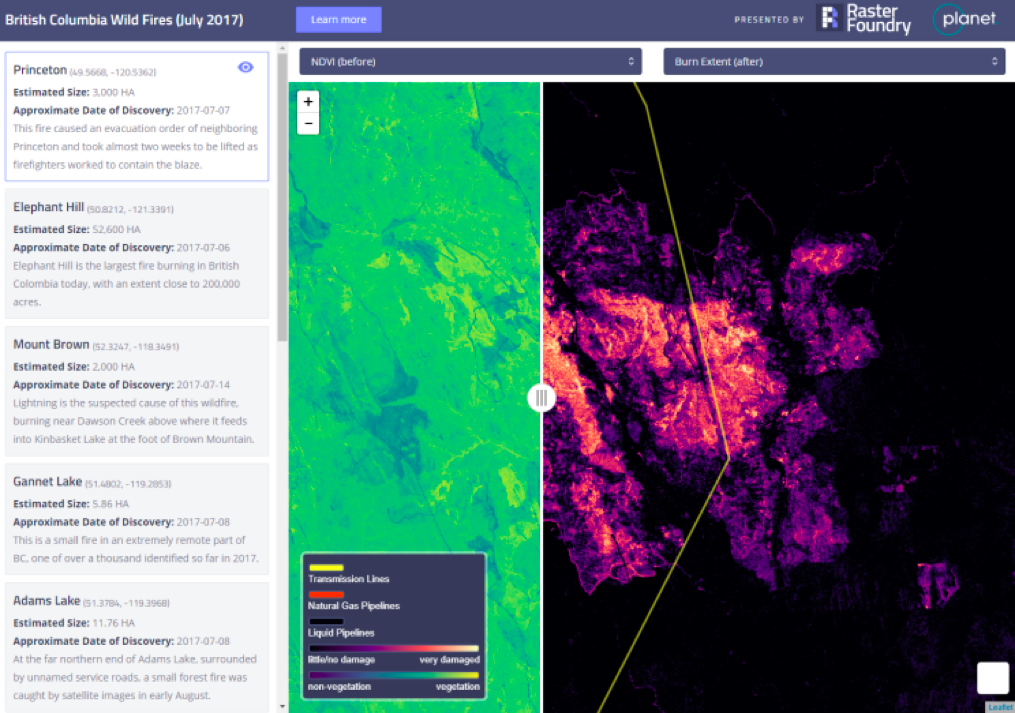Image resolution: width=1015 pixels, height=713 pixels.
Task: Click the Leaflet attribution link
Action: pos(999,707)
